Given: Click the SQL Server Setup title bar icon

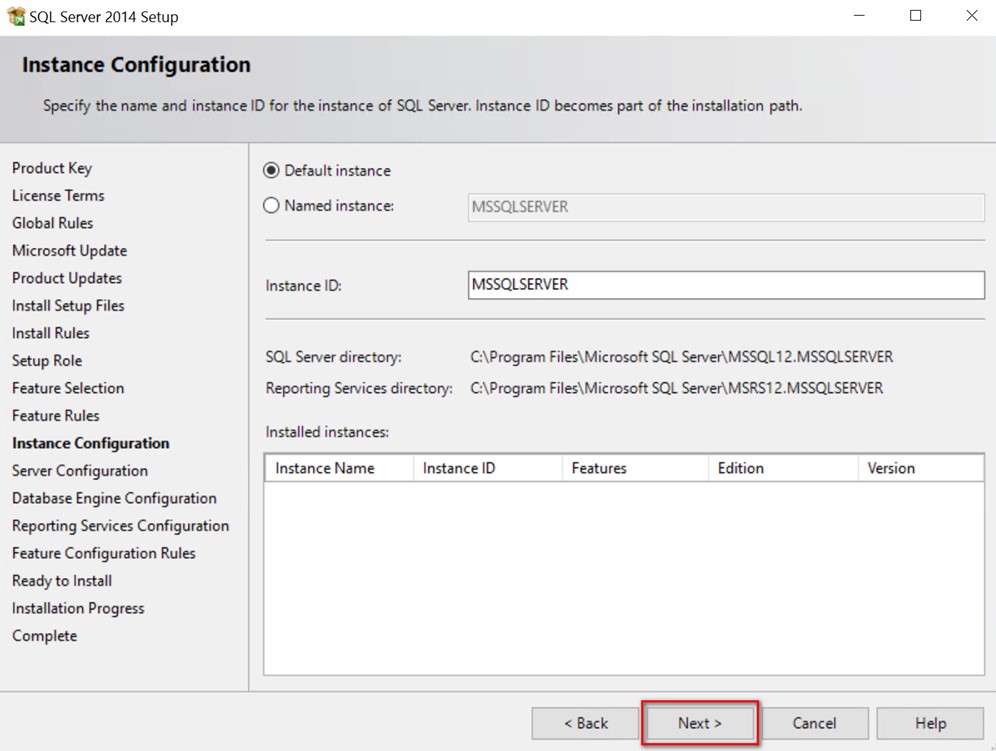Looking at the screenshot, I should pyautogui.click(x=15, y=16).
